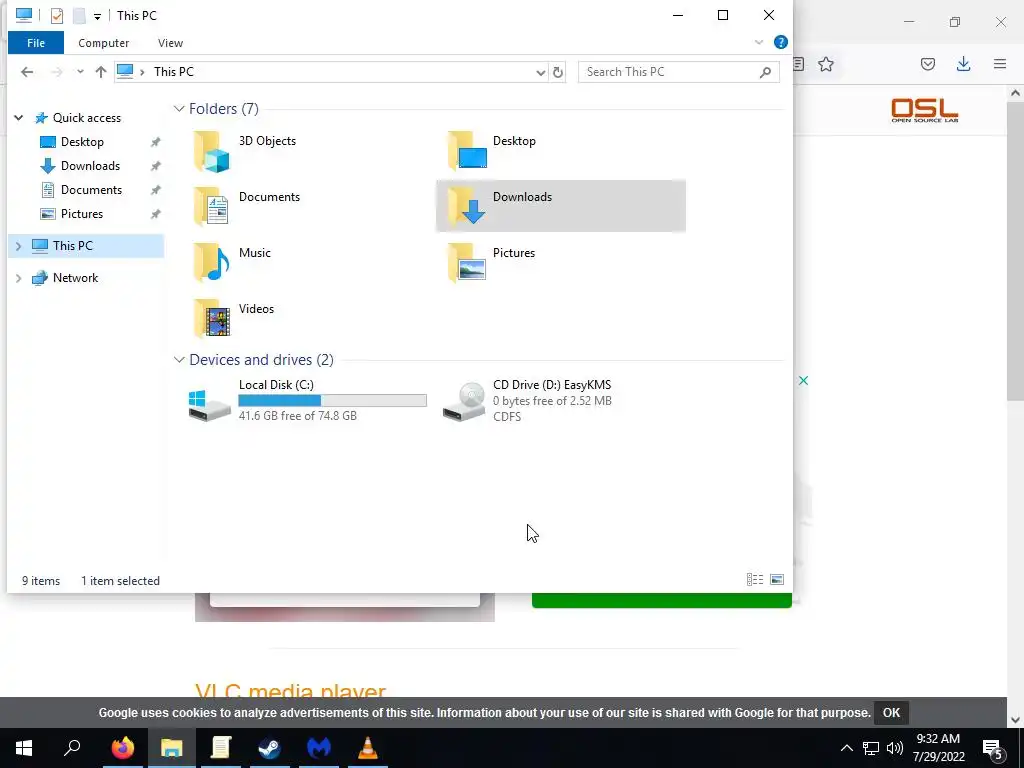The height and width of the screenshot is (768, 1024).
Task: Open taskbar Search magnifier
Action: [x=72, y=748]
